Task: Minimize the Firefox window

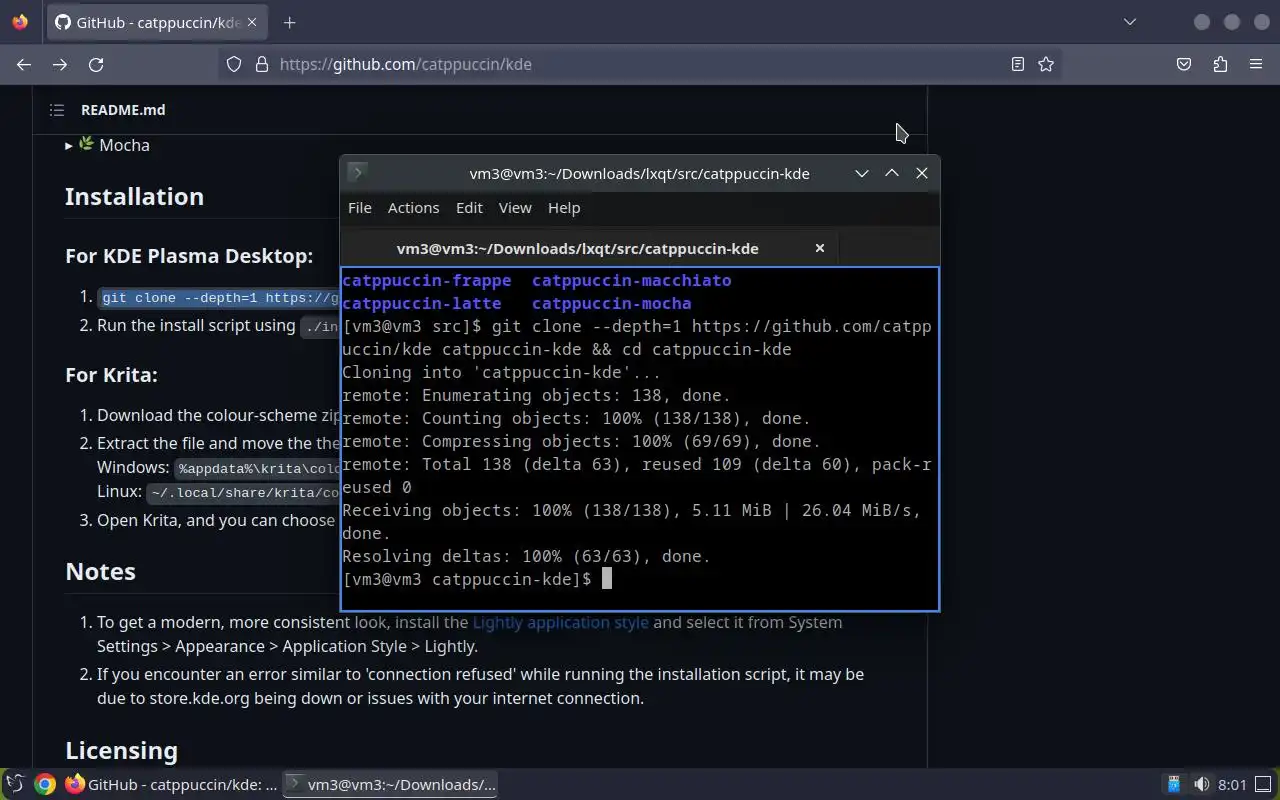Action: coord(1202,22)
